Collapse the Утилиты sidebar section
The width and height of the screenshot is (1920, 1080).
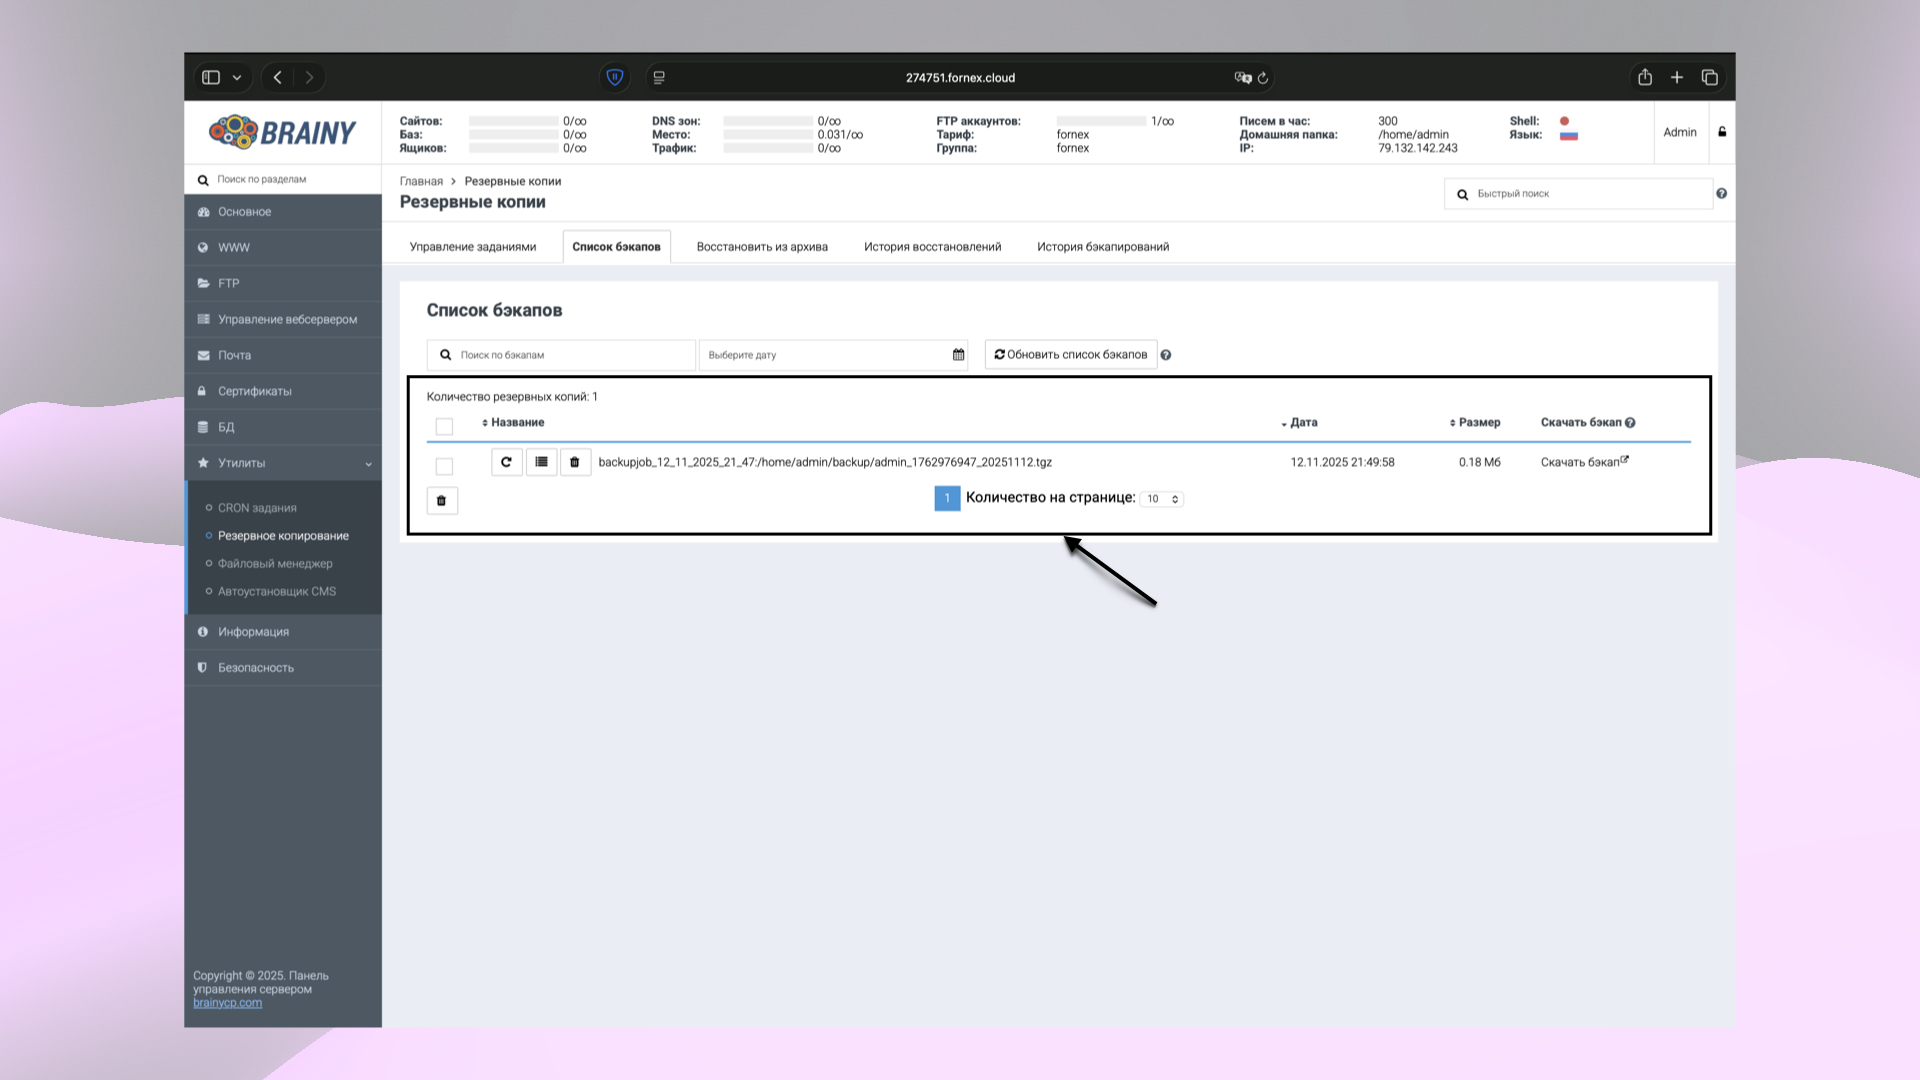[283, 463]
